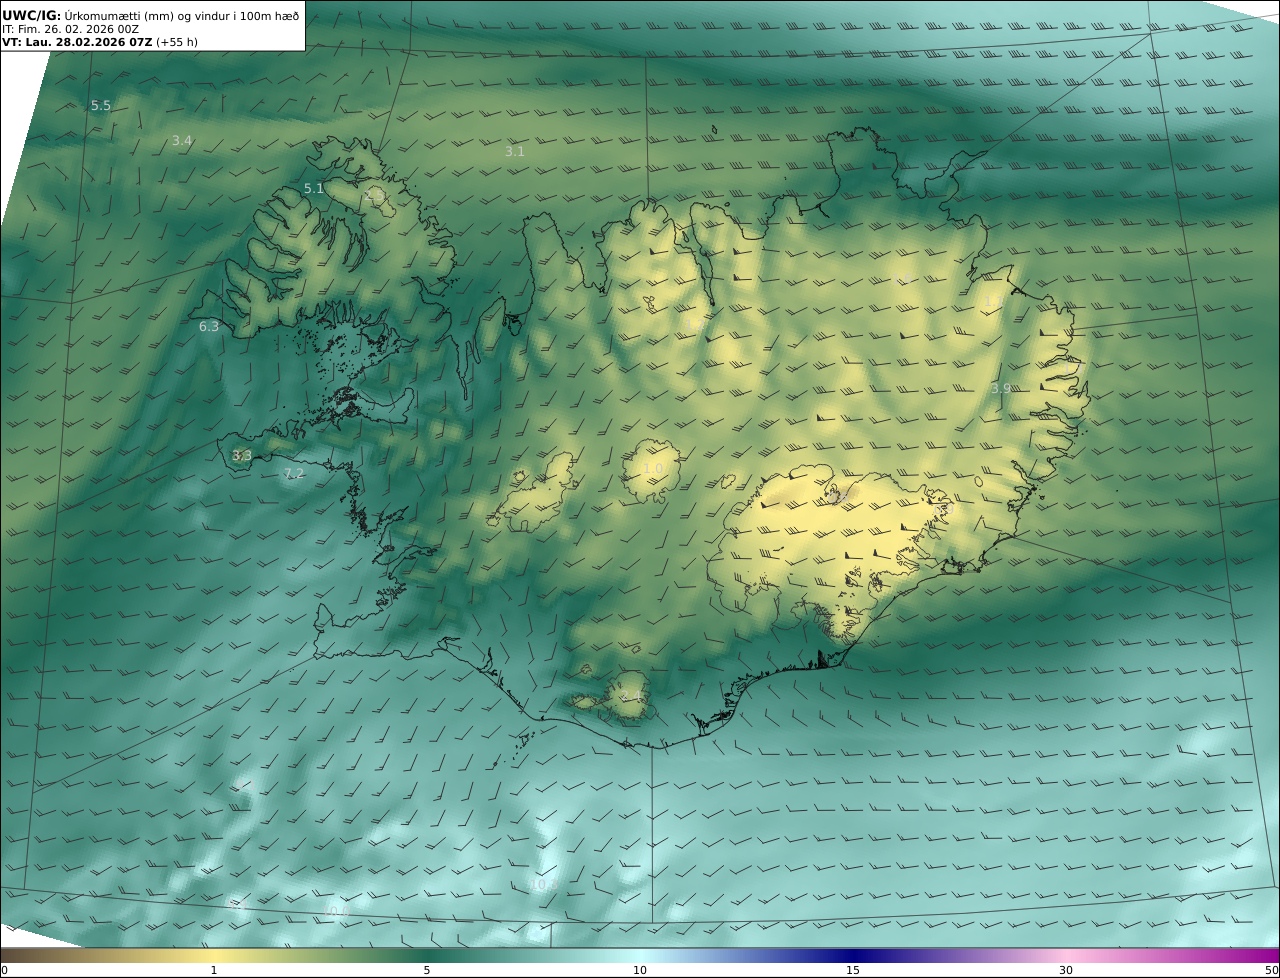Click the valid time 'VT: Lau. 28.02.2026 07Z'
The image size is (1280, 978).
[x=78, y=43]
